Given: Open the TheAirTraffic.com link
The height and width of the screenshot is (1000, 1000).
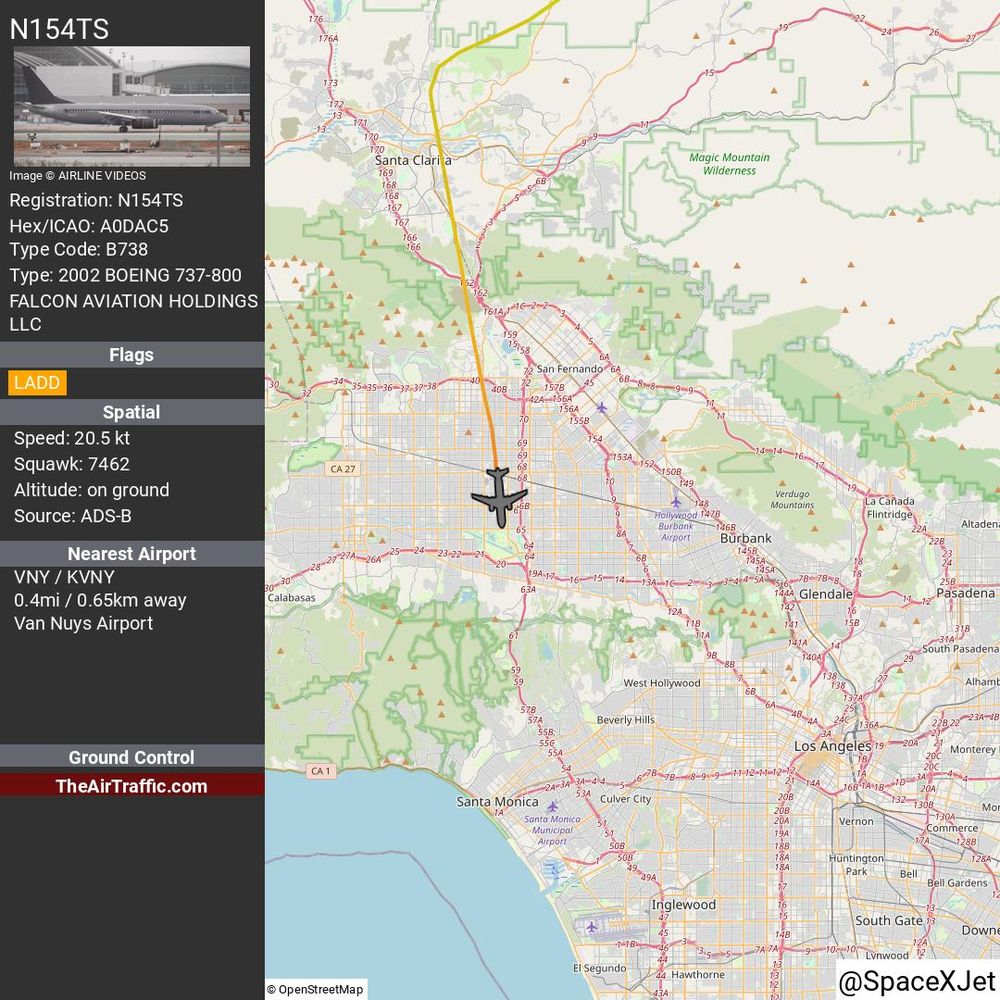Looking at the screenshot, I should coord(131,786).
